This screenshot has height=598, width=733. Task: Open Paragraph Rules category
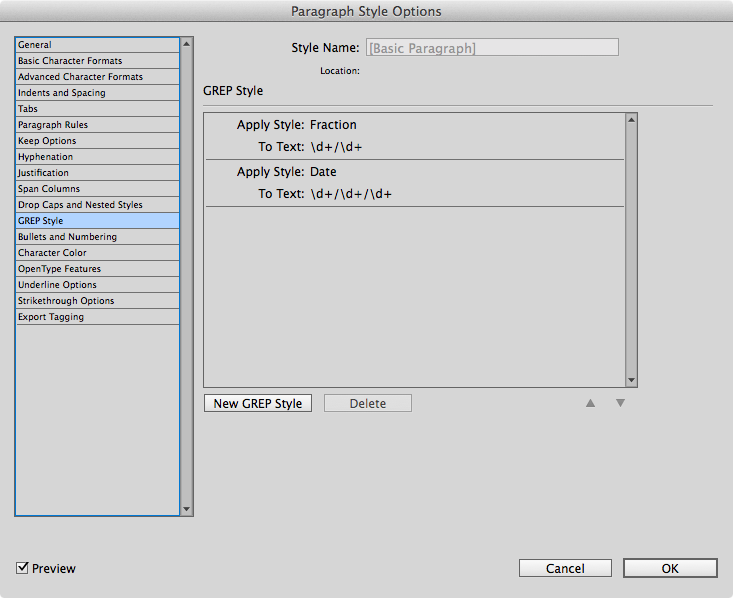(x=97, y=125)
